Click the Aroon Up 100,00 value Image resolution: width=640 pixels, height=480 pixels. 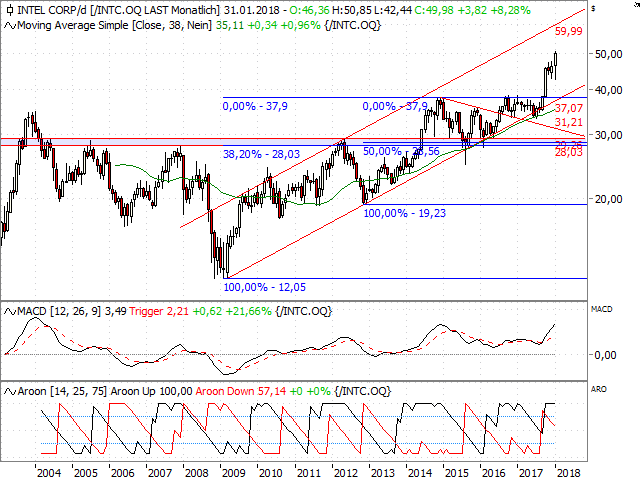point(151,391)
